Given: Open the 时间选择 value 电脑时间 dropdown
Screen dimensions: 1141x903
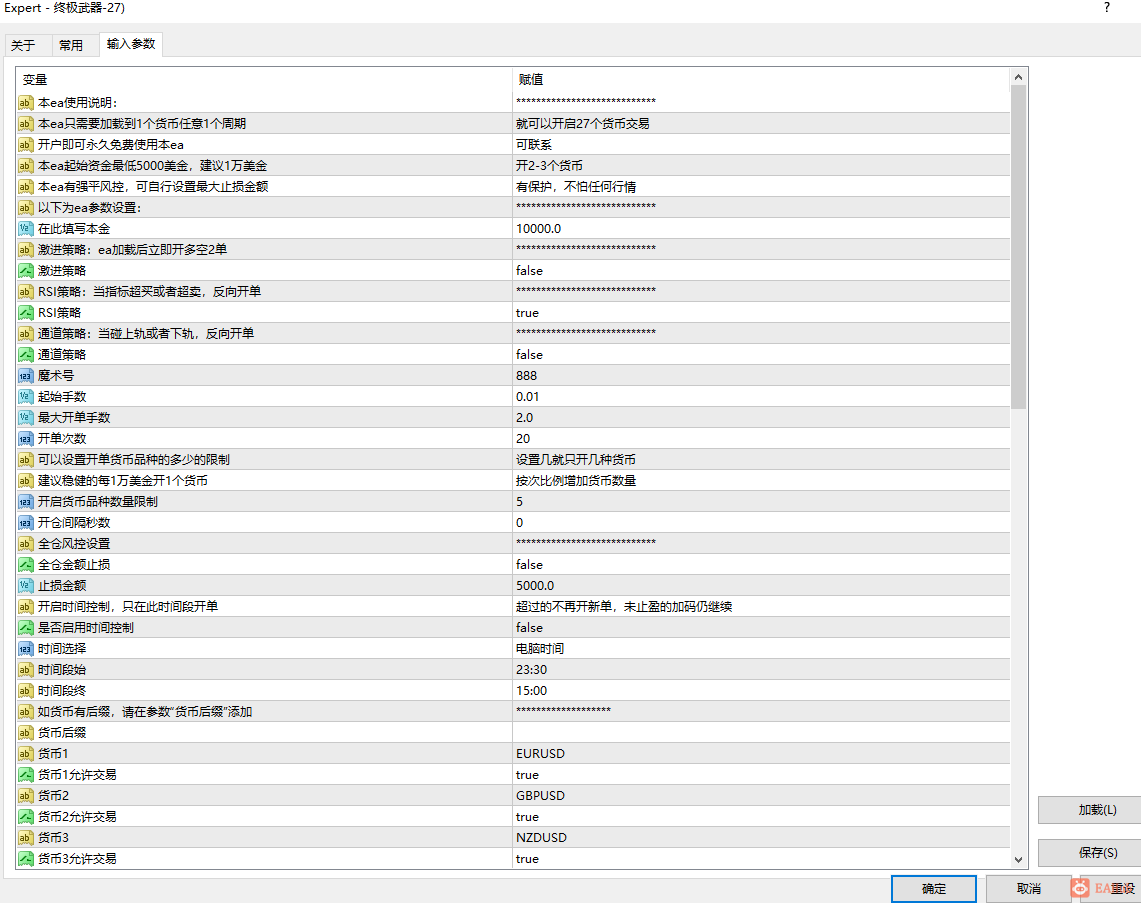Looking at the screenshot, I should 761,648.
